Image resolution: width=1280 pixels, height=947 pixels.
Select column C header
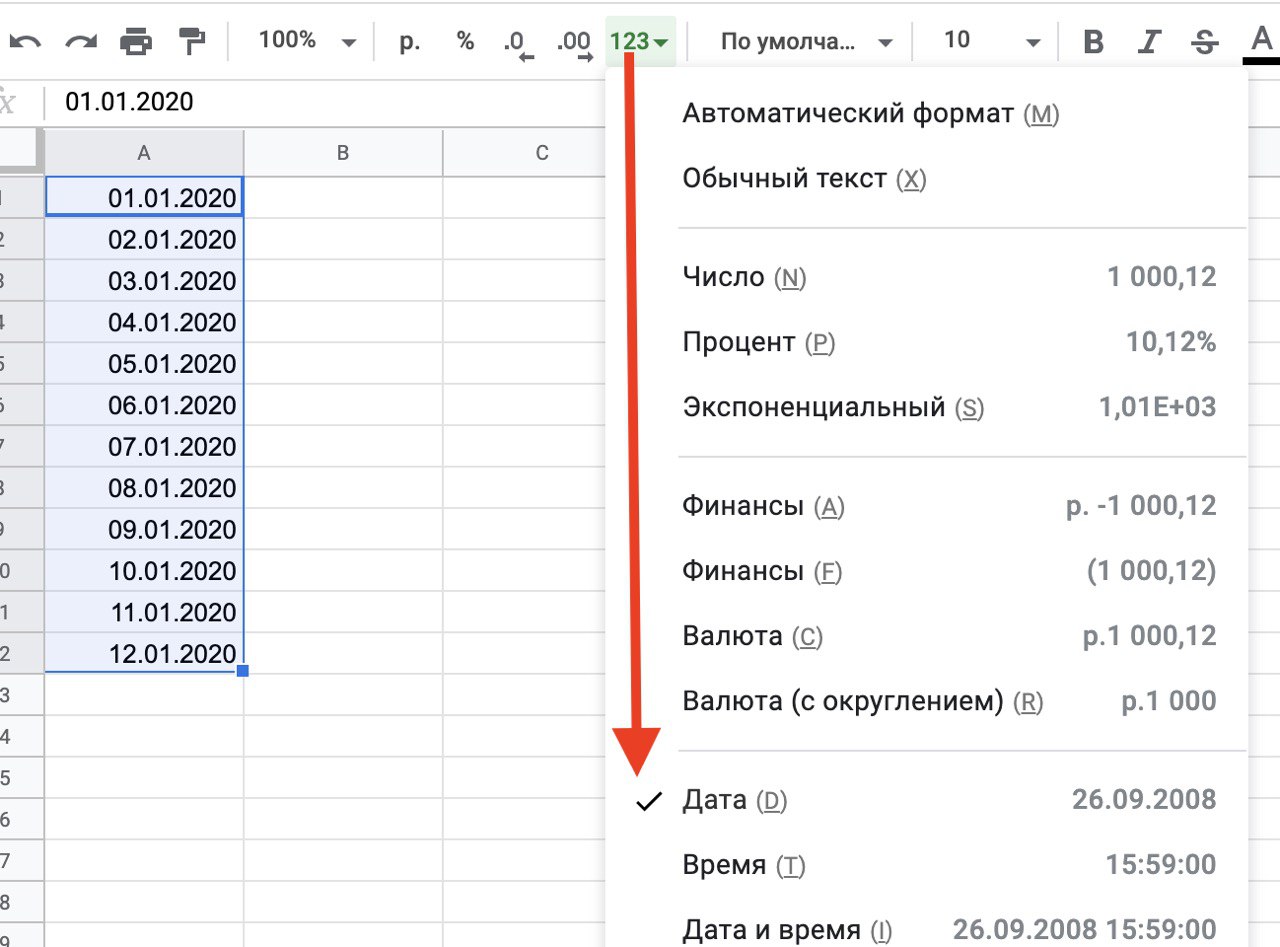542,153
